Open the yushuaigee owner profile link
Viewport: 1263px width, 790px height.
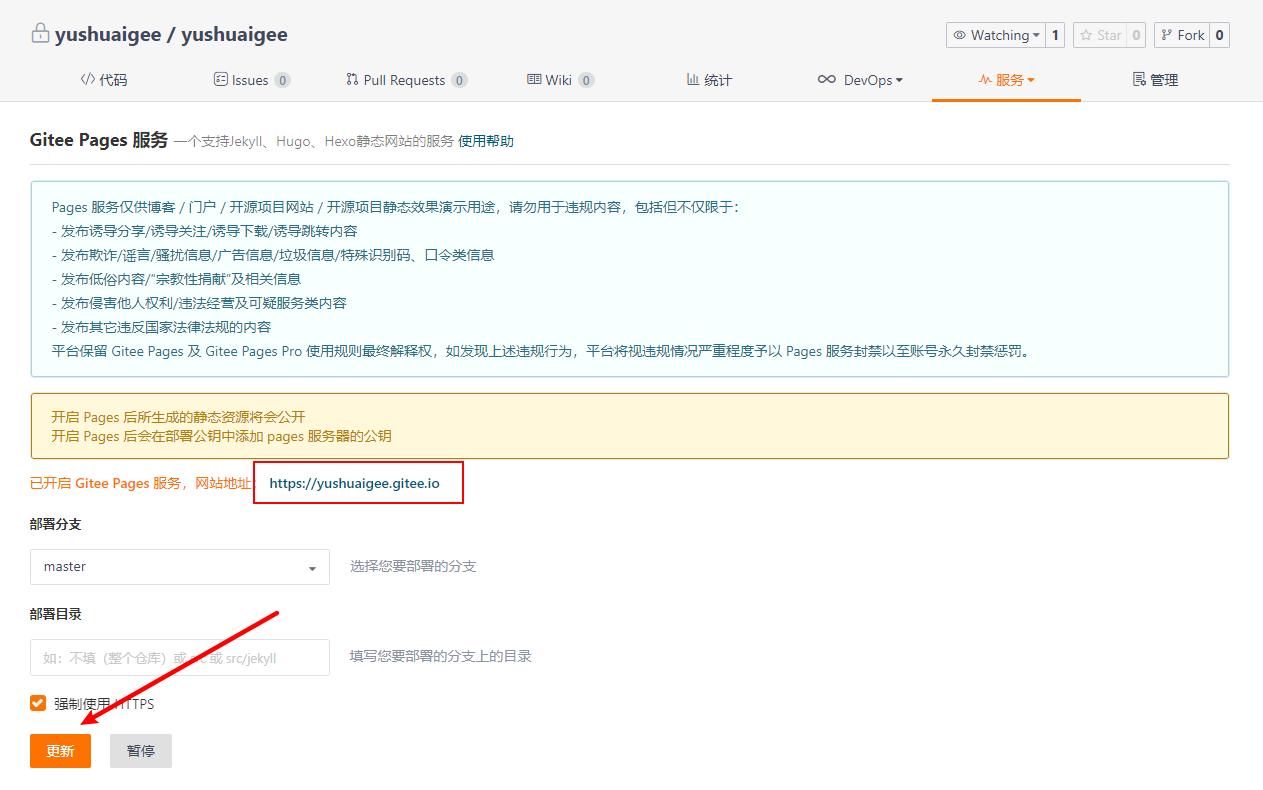[x=108, y=34]
